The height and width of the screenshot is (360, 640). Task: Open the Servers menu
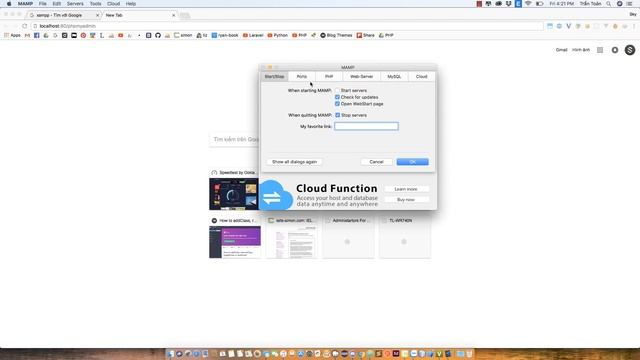pos(75,4)
